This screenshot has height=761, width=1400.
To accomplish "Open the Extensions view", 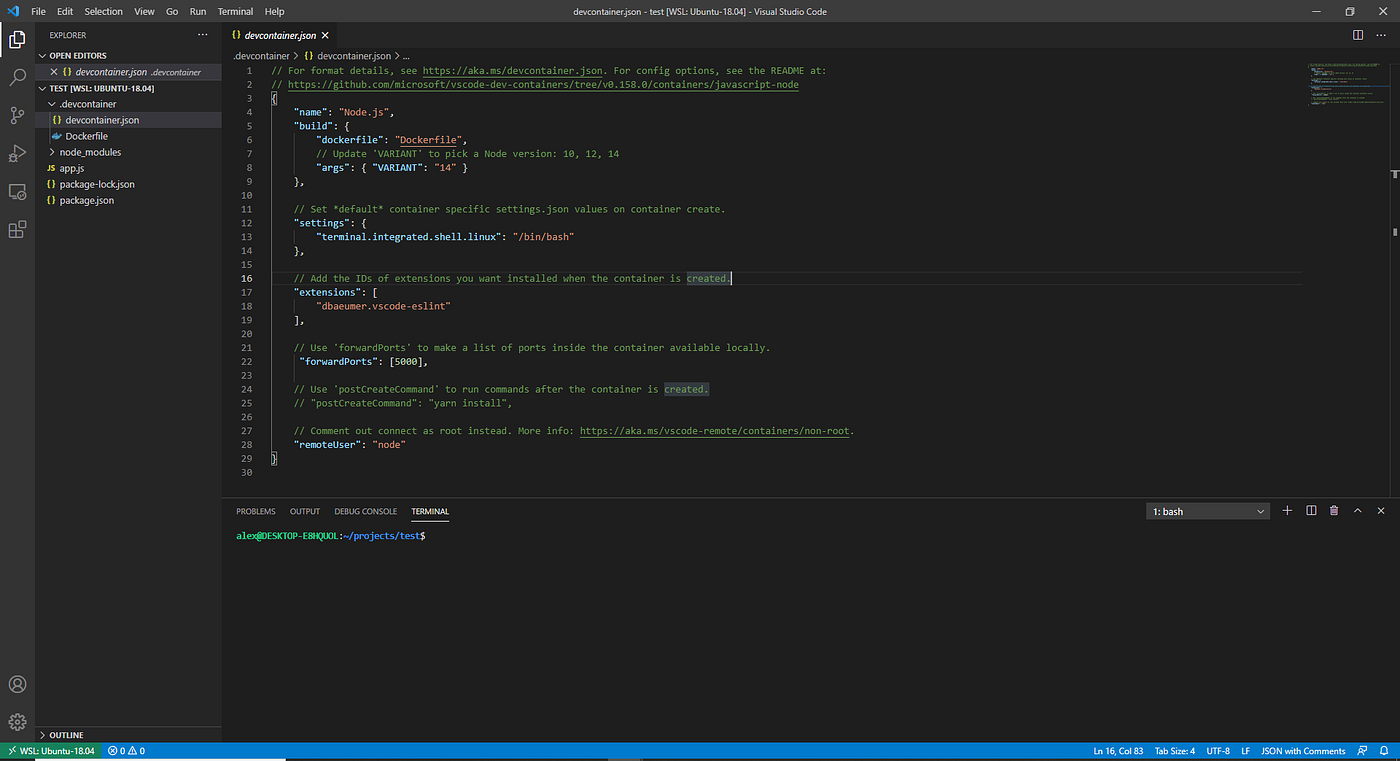I will [17, 229].
